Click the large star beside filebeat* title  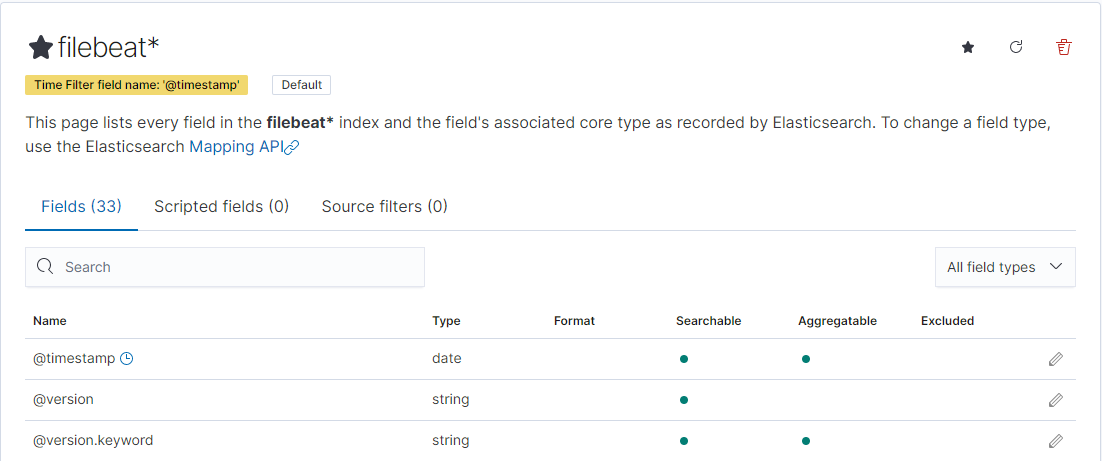40,47
